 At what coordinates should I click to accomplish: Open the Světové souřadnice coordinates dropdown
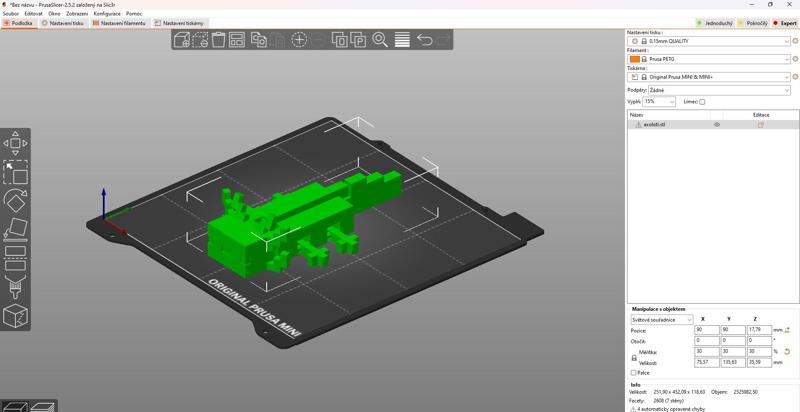pyautogui.click(x=661, y=320)
